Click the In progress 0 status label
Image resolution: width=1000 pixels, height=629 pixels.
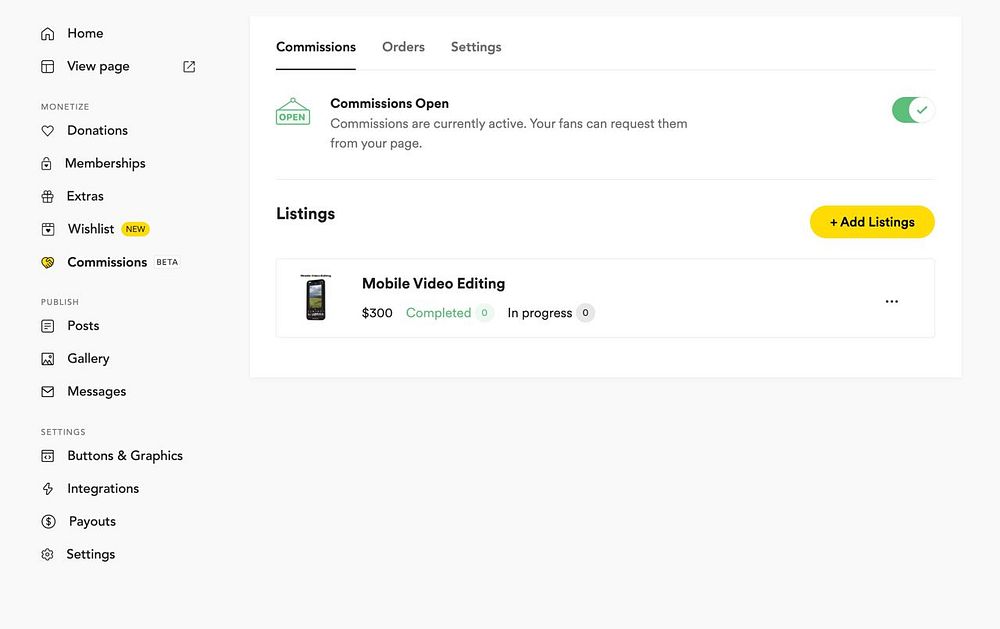[551, 313]
